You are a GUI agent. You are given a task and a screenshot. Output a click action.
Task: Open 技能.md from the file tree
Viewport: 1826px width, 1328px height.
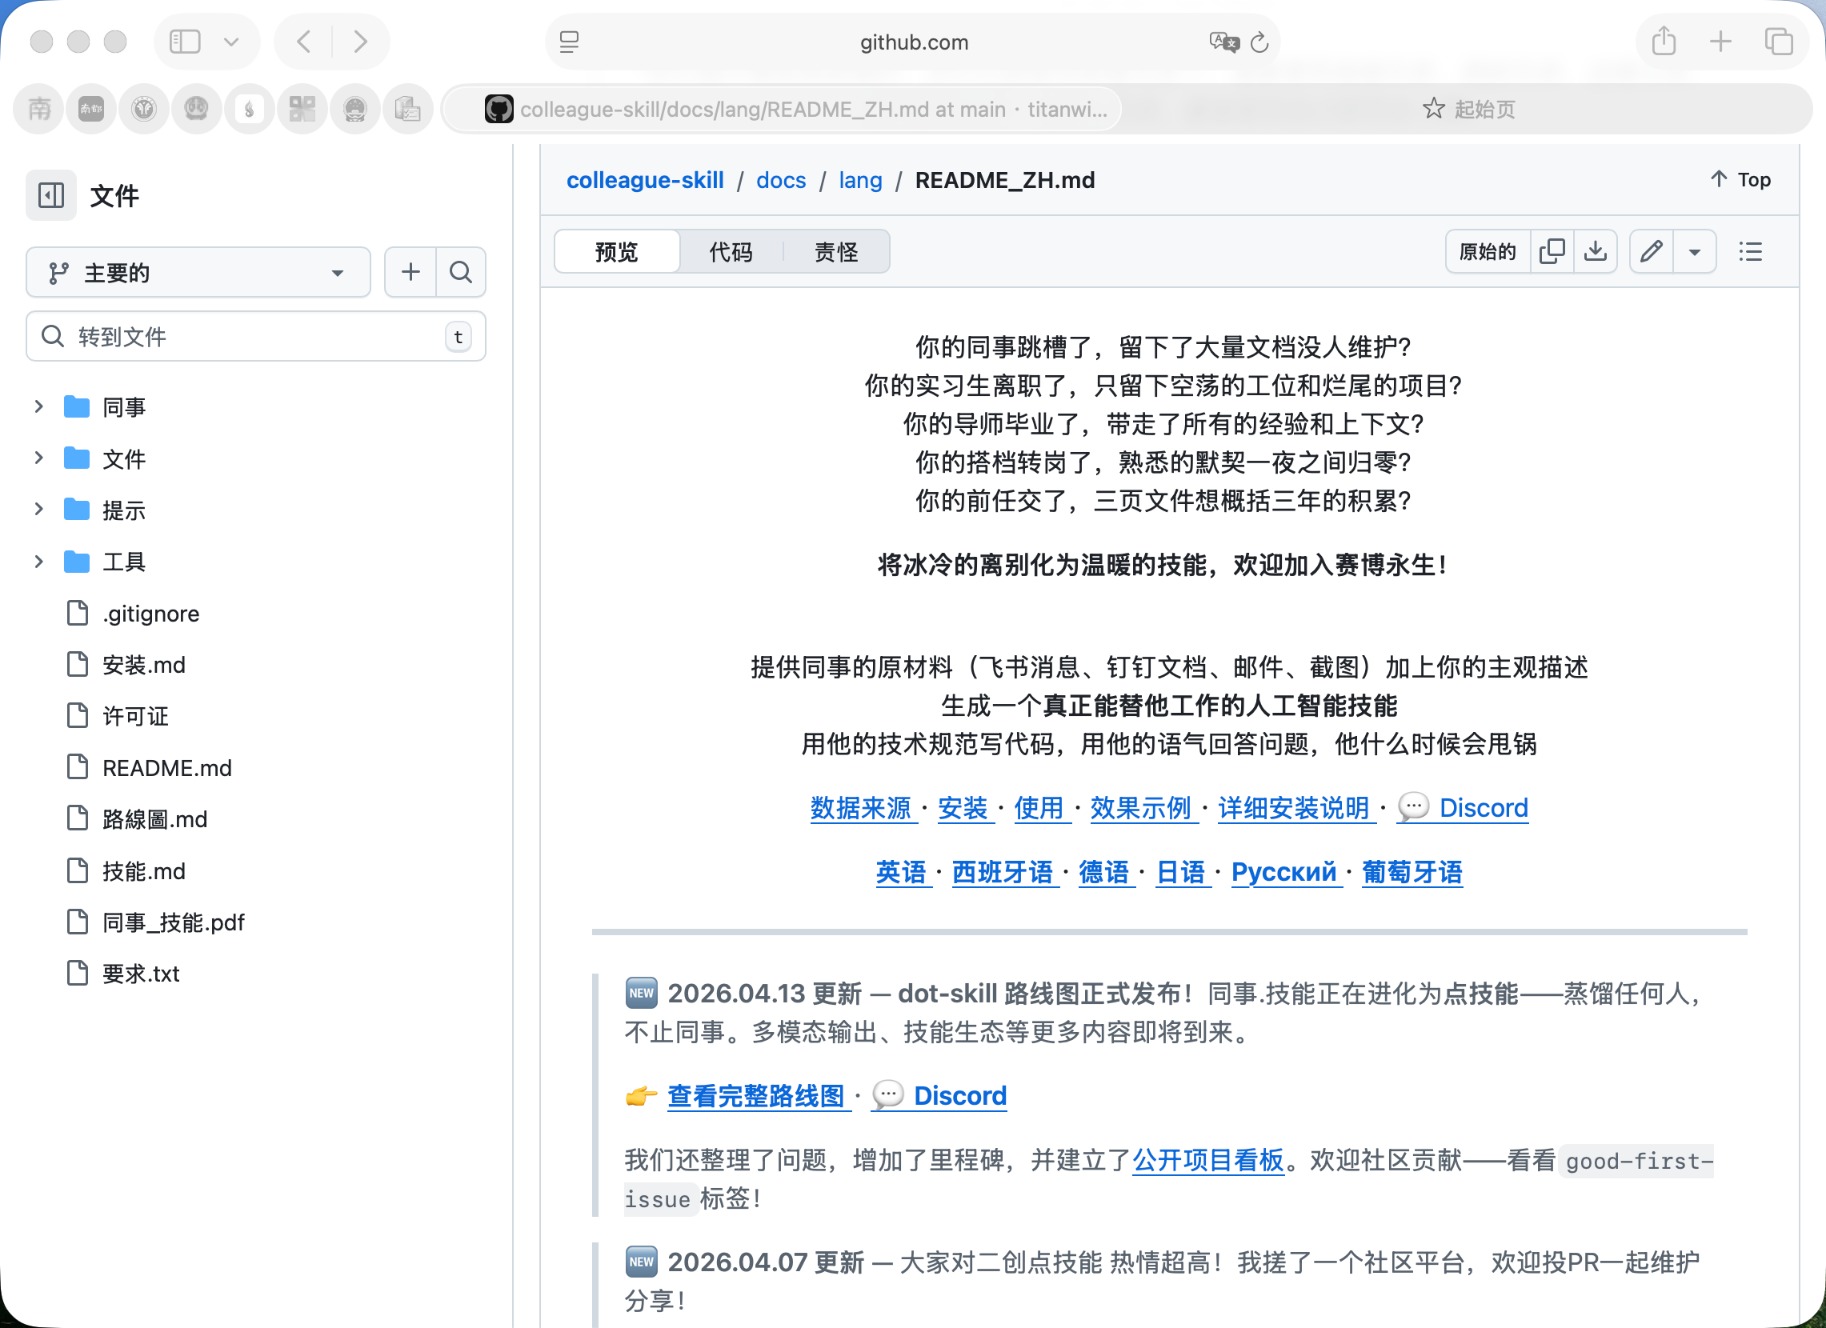(x=143, y=871)
